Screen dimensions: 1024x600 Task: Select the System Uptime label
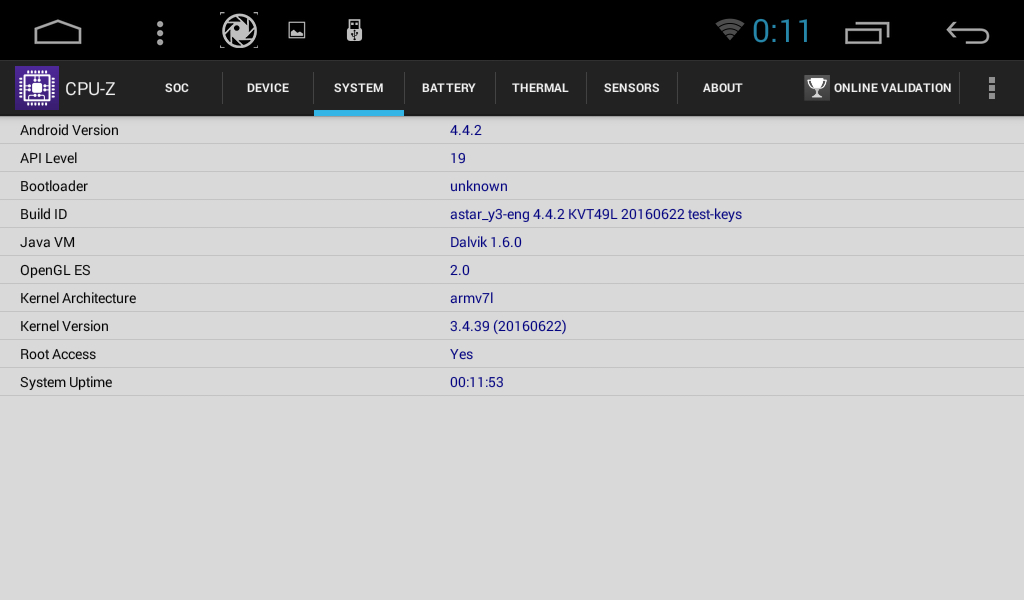pos(66,383)
